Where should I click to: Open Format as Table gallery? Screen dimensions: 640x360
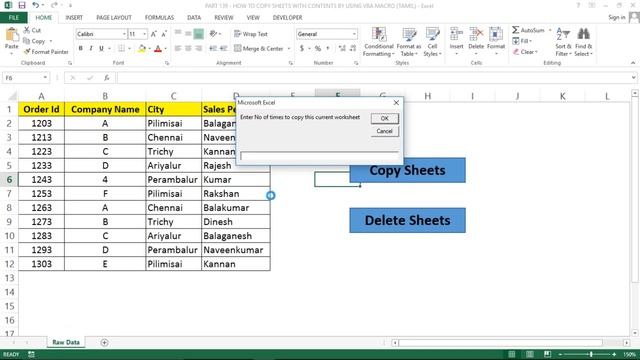[409, 42]
